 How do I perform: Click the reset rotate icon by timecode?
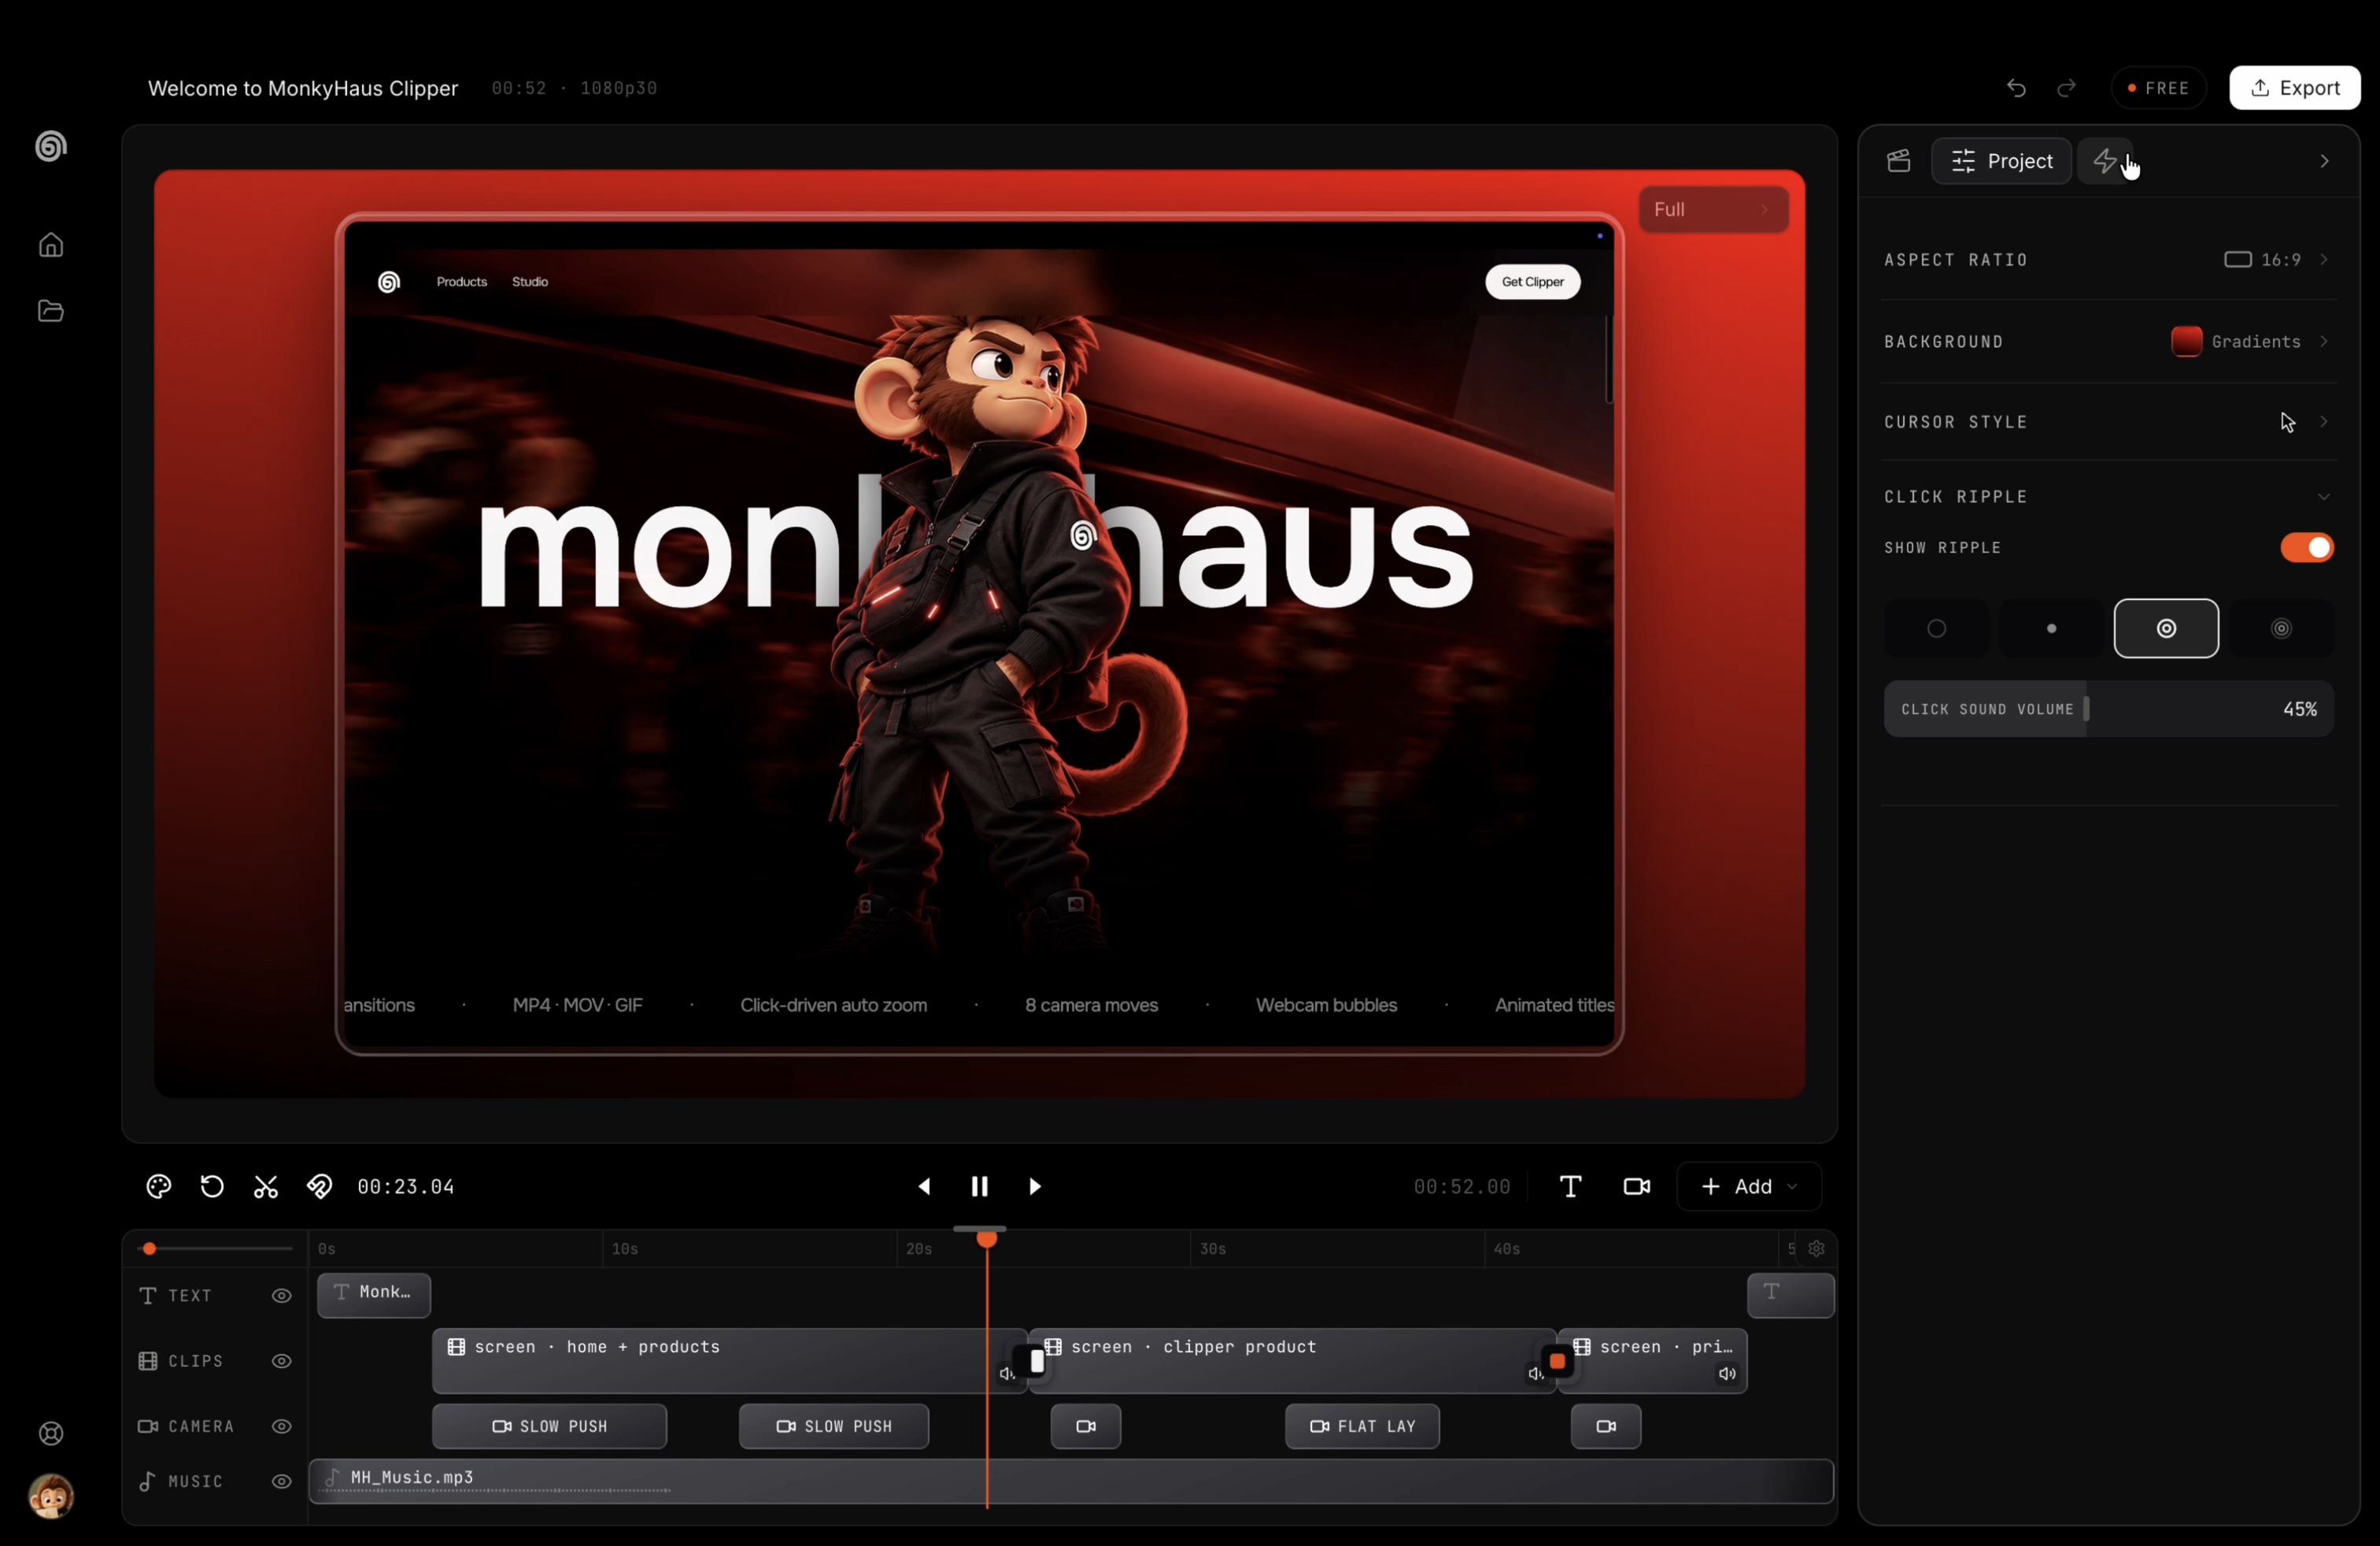coord(212,1186)
